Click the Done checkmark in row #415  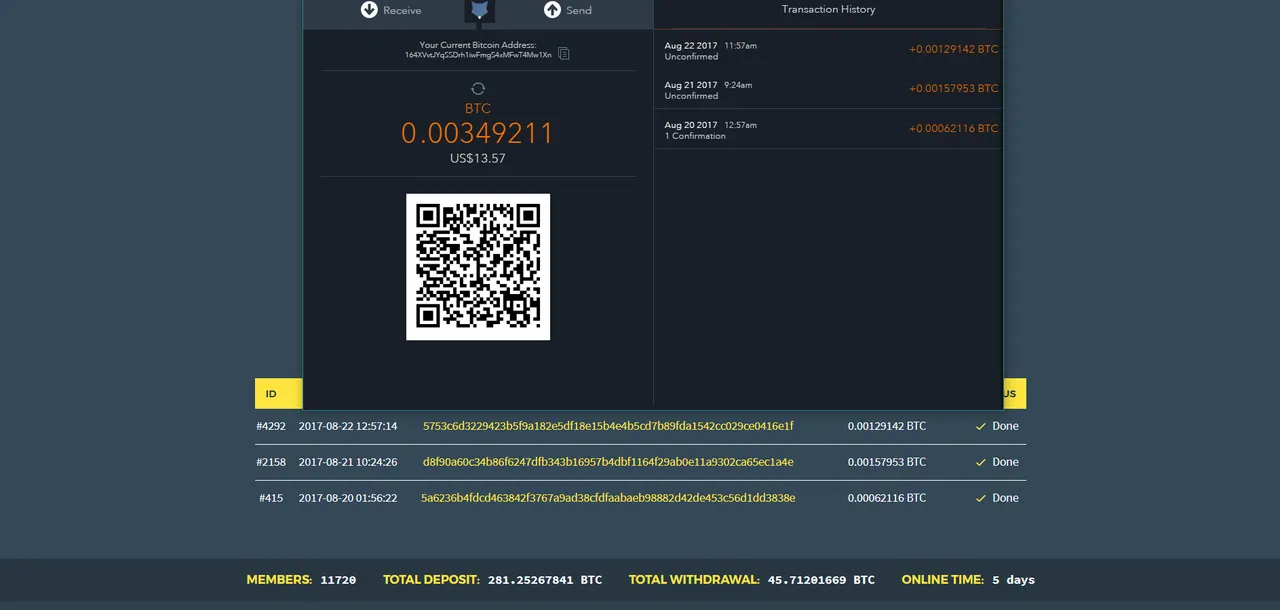click(x=981, y=498)
